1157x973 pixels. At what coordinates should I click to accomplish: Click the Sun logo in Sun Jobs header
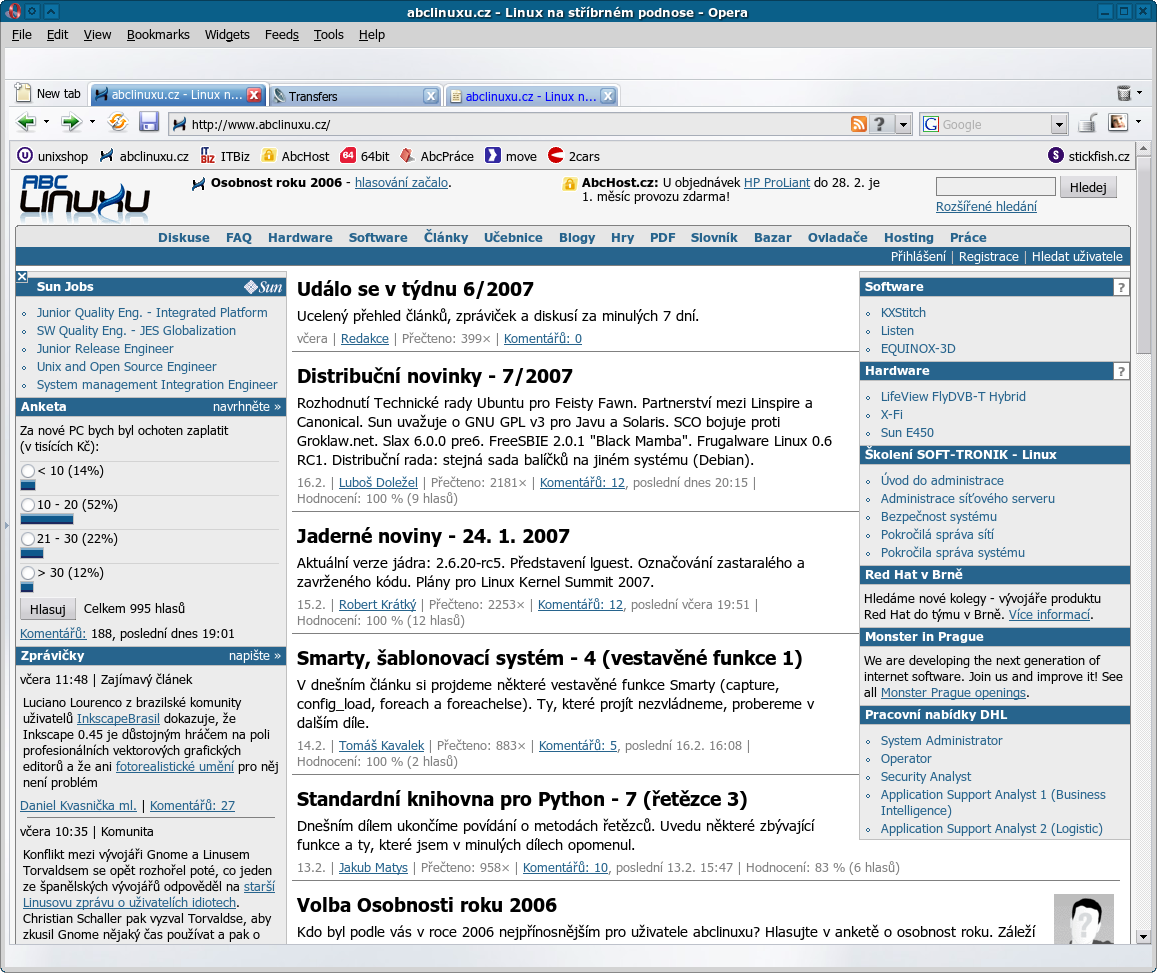point(263,287)
